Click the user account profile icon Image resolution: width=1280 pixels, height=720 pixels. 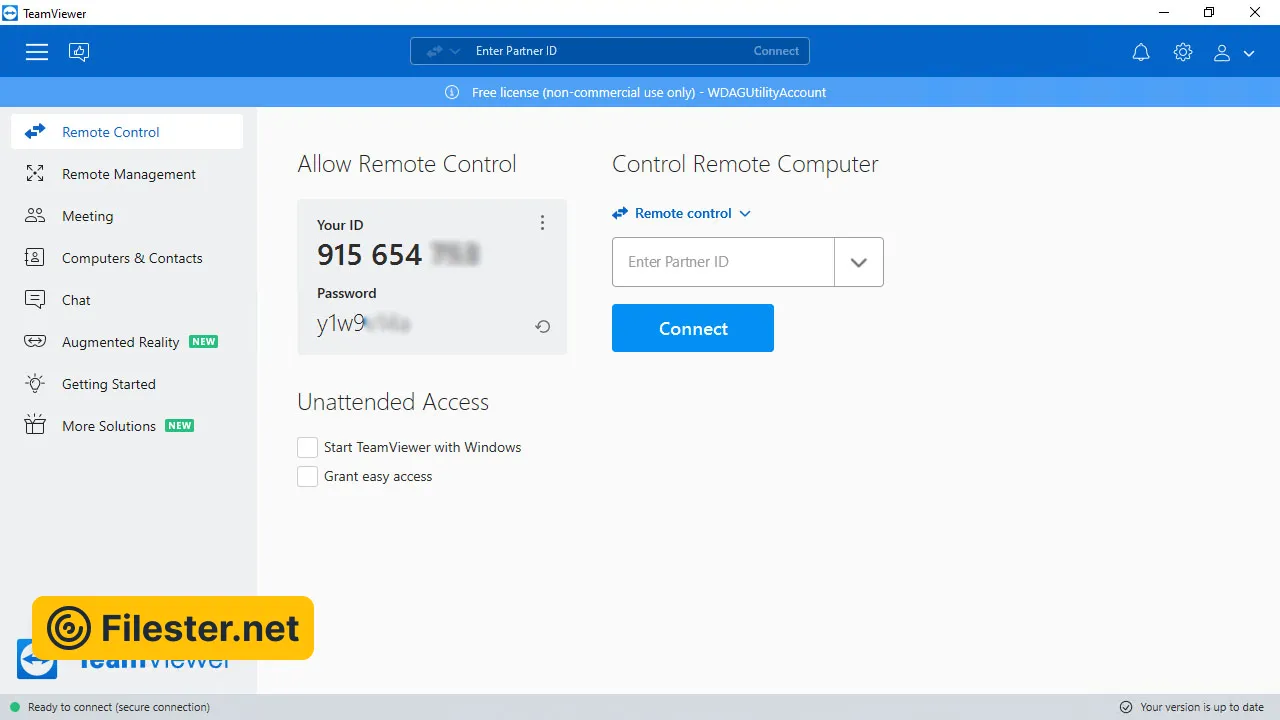[1222, 53]
